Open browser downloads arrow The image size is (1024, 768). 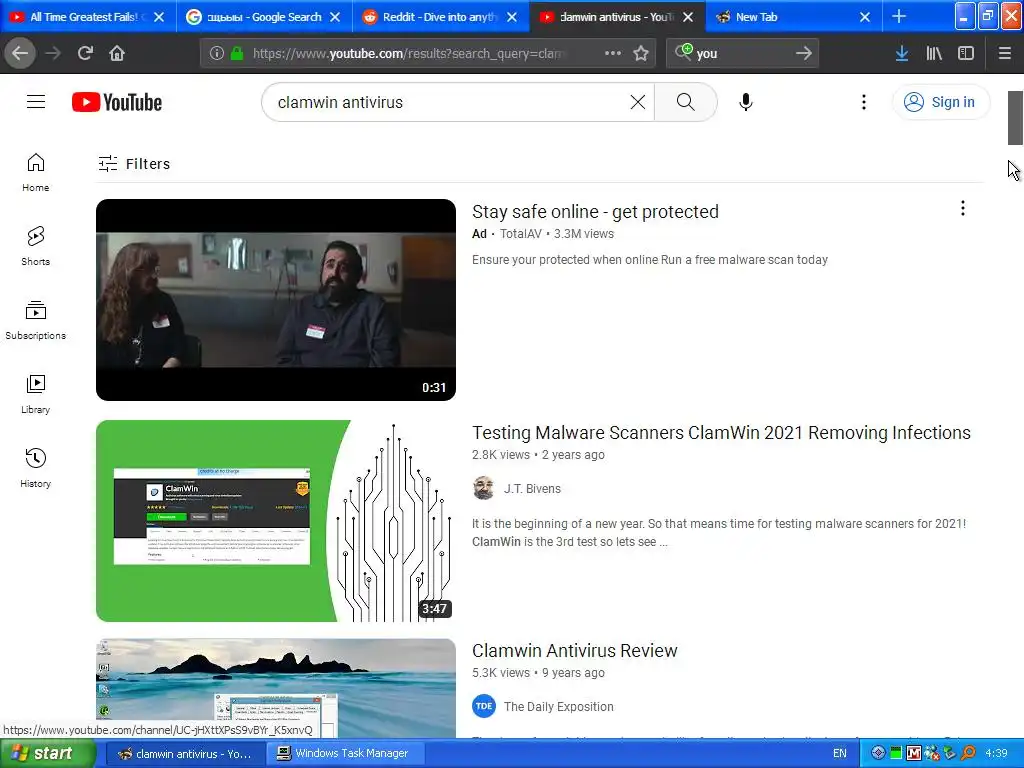901,53
